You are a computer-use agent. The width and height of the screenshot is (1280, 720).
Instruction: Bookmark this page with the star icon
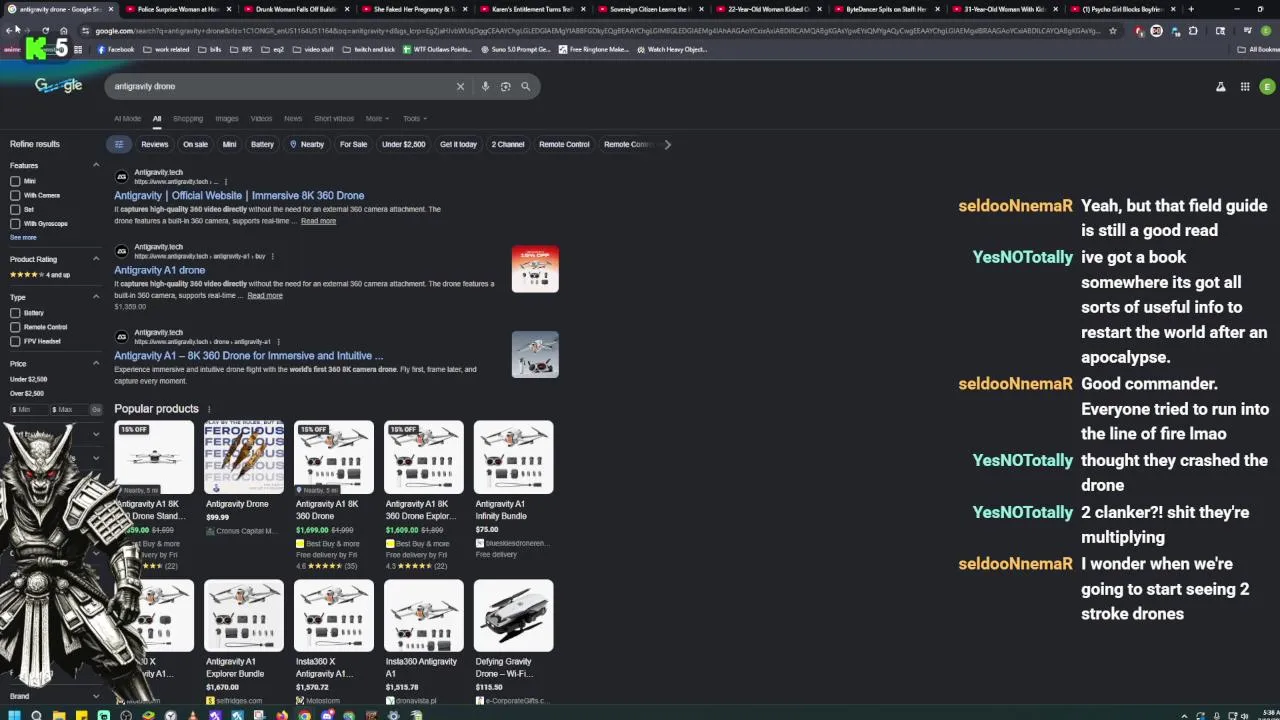click(x=1112, y=31)
